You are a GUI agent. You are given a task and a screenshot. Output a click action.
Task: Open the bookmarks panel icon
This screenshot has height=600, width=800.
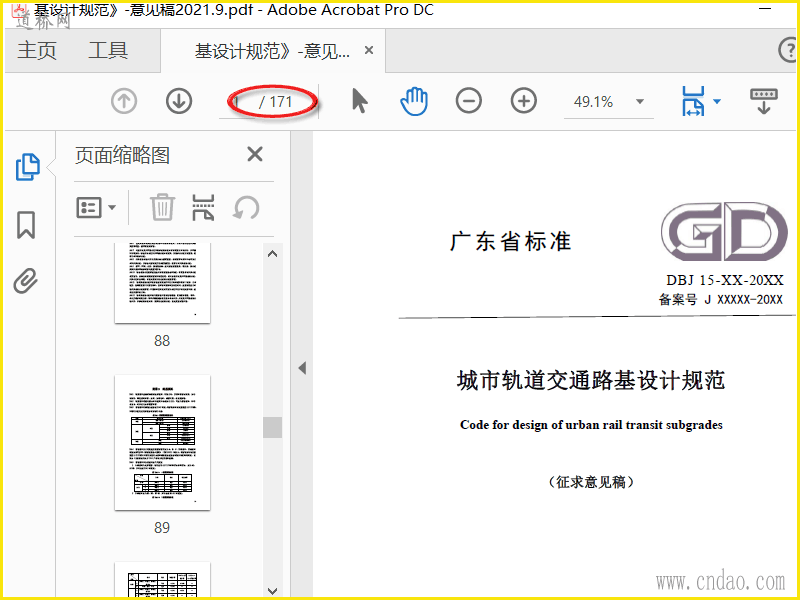[x=26, y=225]
